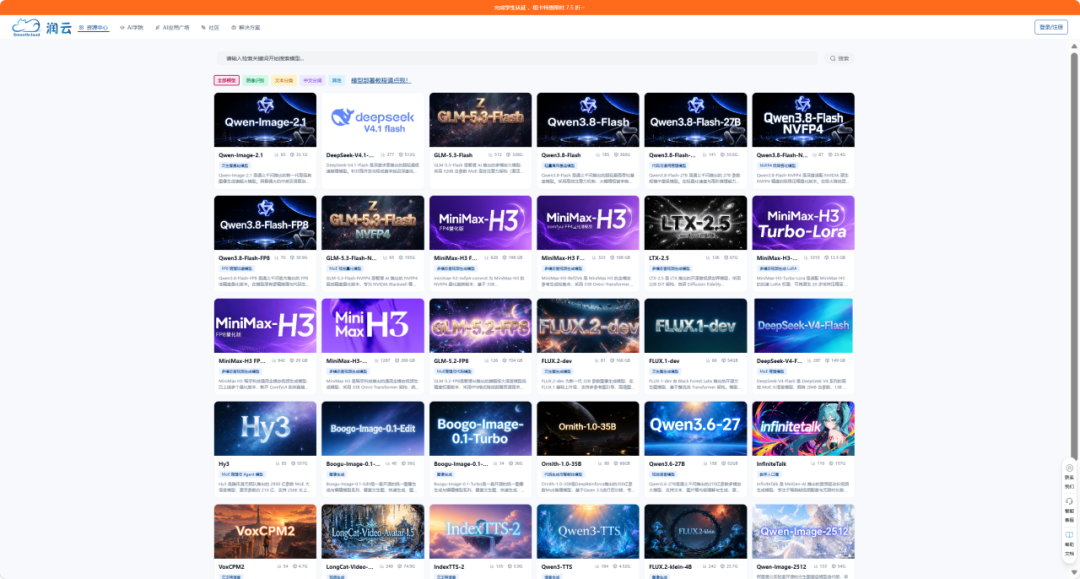The height and width of the screenshot is (579, 1080).
Task: Open the IndexTTS-2 thumbnail
Action: pos(480,531)
